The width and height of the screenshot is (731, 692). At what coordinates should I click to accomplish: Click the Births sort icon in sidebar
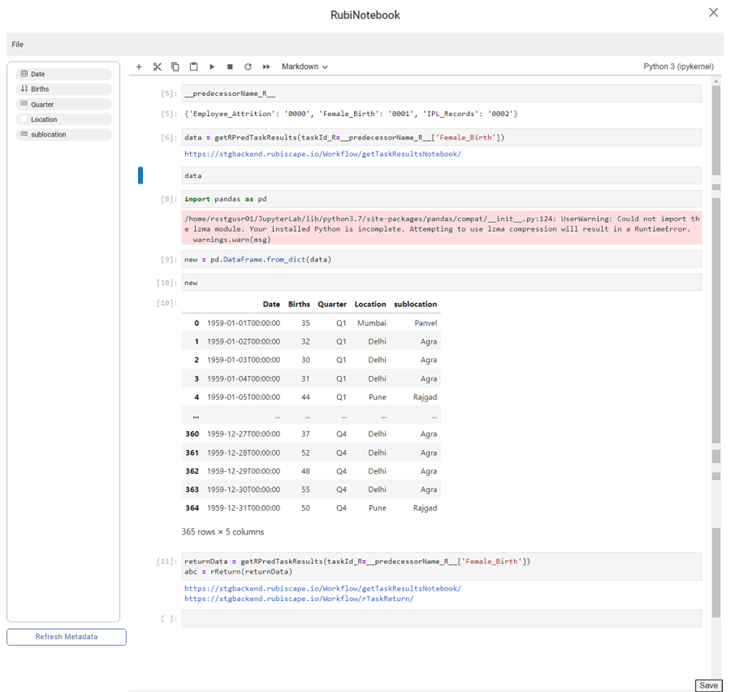24,89
